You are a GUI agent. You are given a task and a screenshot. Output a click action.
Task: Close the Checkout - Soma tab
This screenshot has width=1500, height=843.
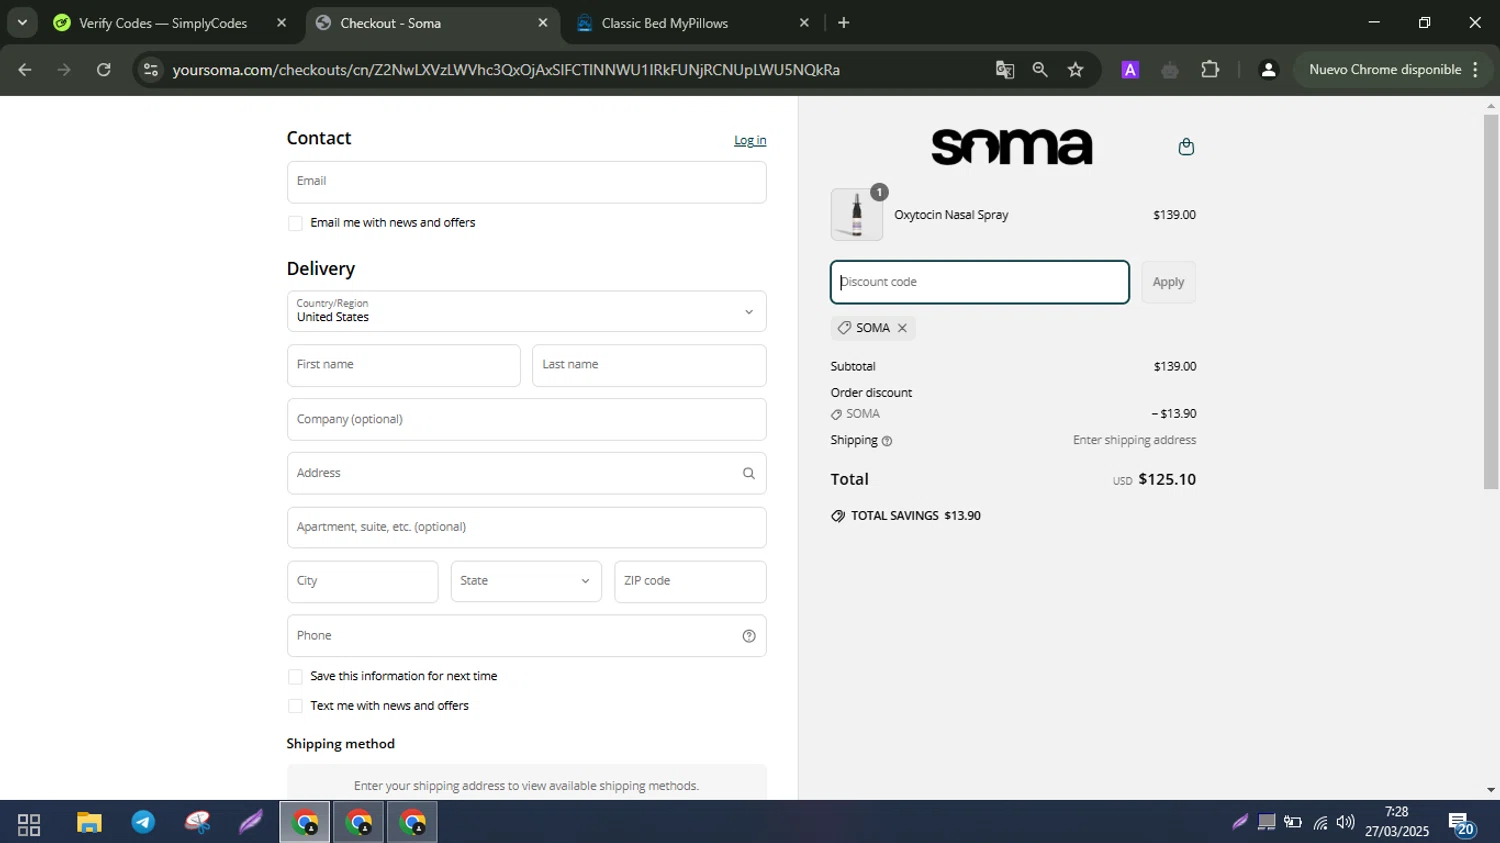(543, 23)
